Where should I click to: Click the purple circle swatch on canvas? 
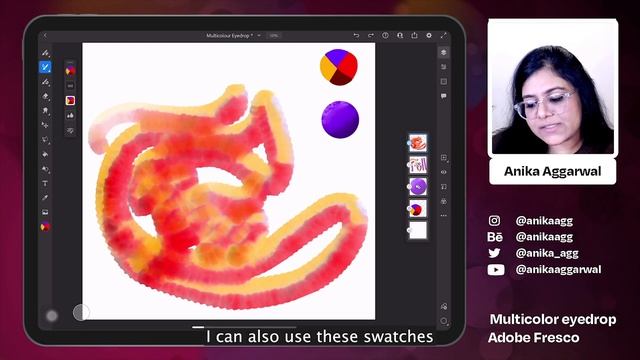pyautogui.click(x=340, y=120)
